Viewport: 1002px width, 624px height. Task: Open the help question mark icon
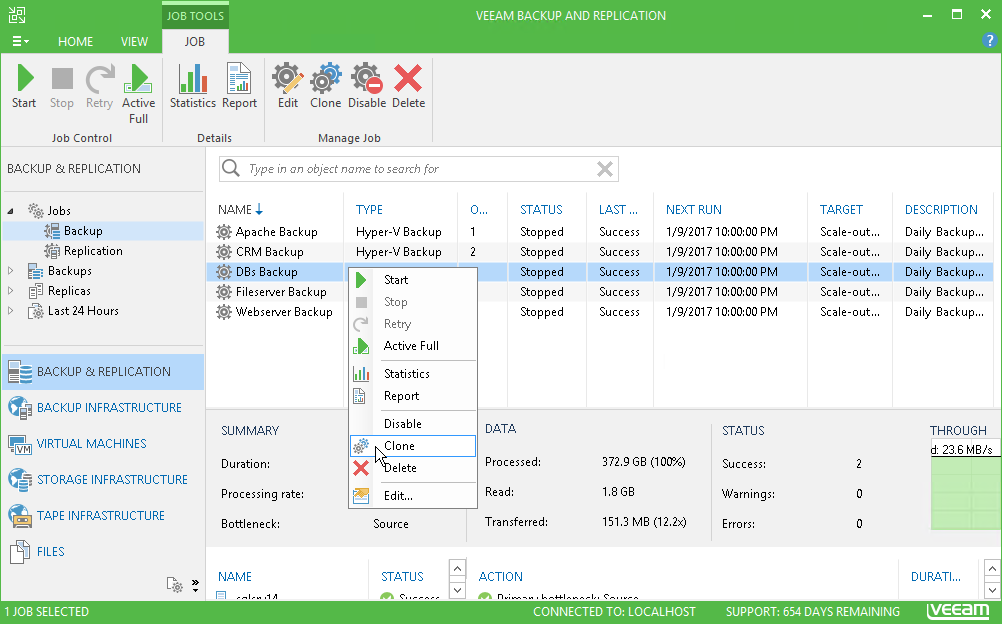989,40
